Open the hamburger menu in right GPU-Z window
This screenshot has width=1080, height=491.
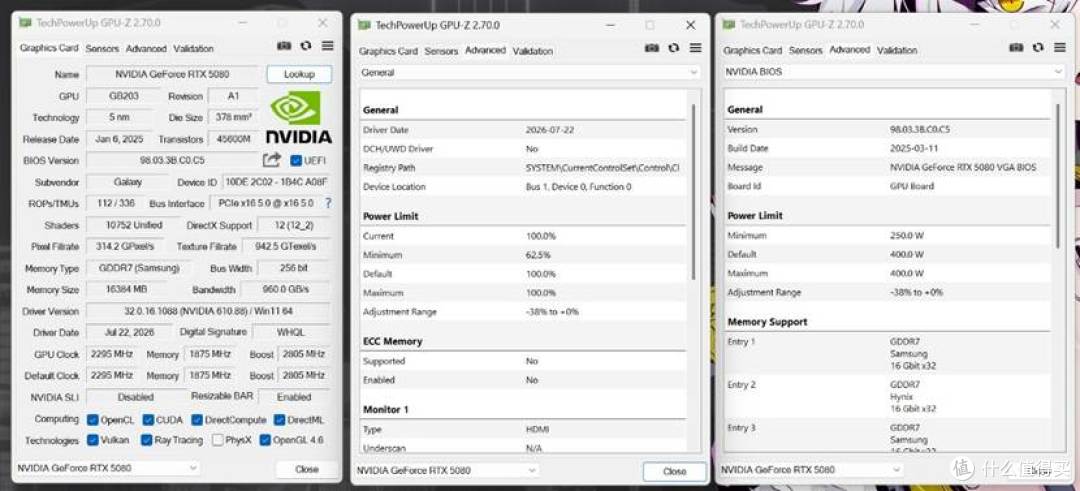pyautogui.click(x=1060, y=48)
